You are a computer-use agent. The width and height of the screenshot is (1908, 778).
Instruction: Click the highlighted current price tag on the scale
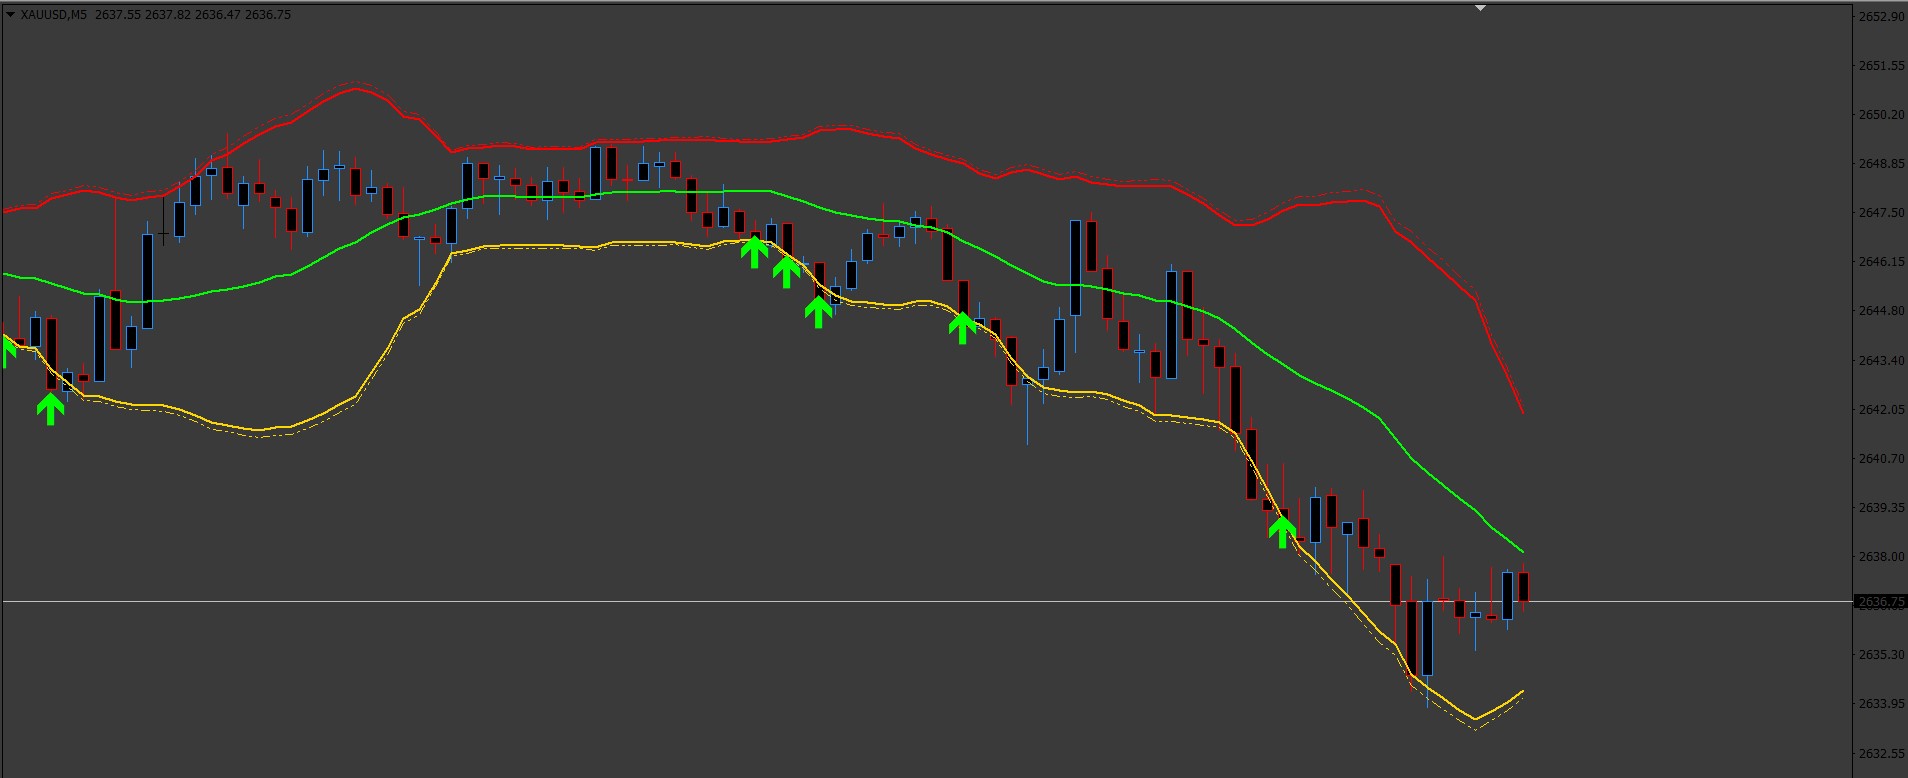point(1880,602)
